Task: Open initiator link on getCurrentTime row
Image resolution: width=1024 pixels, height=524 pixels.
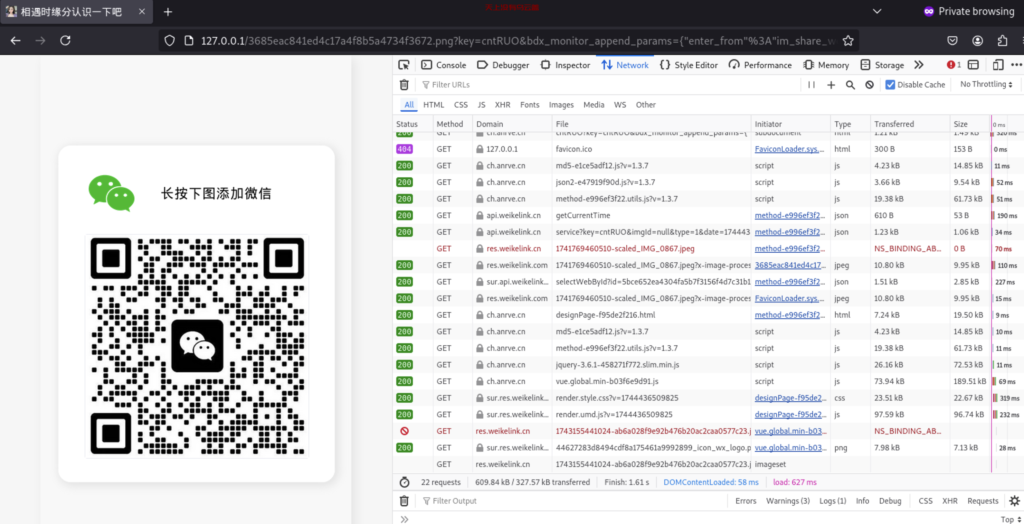Action: pyautogui.click(x=791, y=216)
